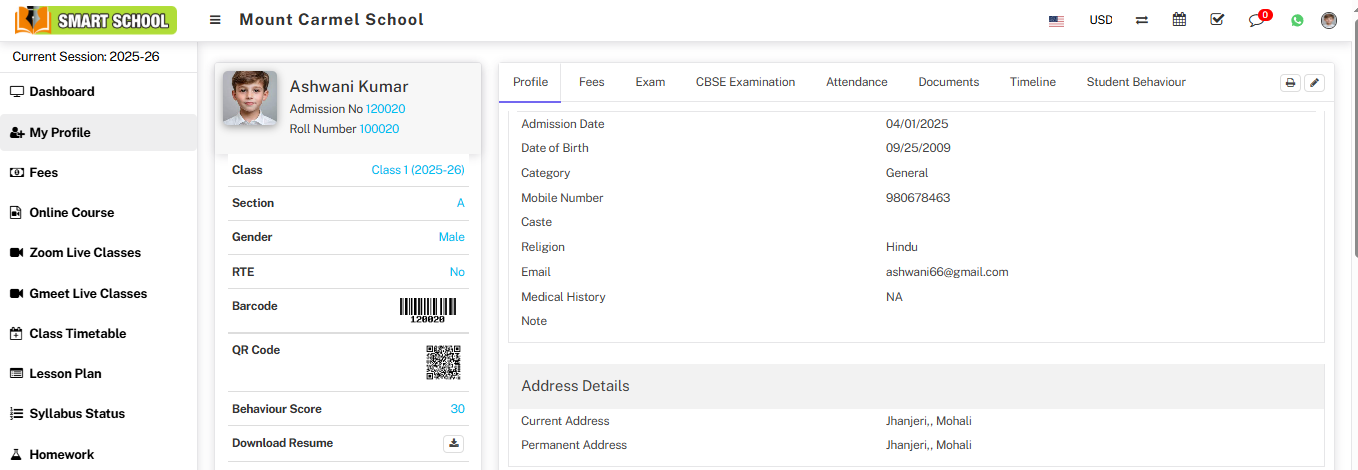
Task: Click roll number 100020 link
Action: (379, 129)
